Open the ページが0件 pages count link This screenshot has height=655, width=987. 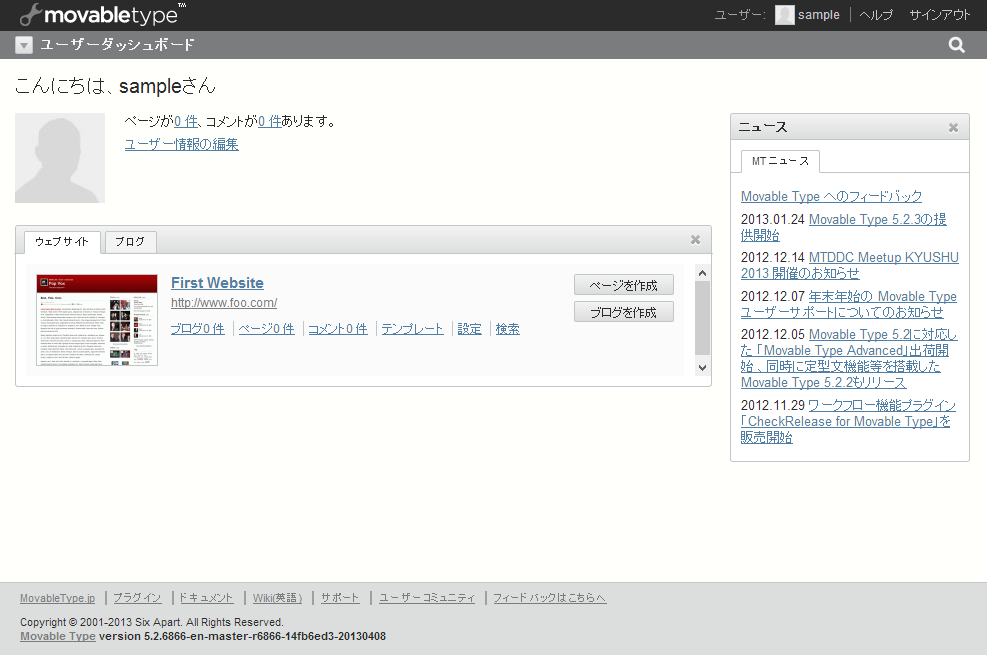pos(186,121)
